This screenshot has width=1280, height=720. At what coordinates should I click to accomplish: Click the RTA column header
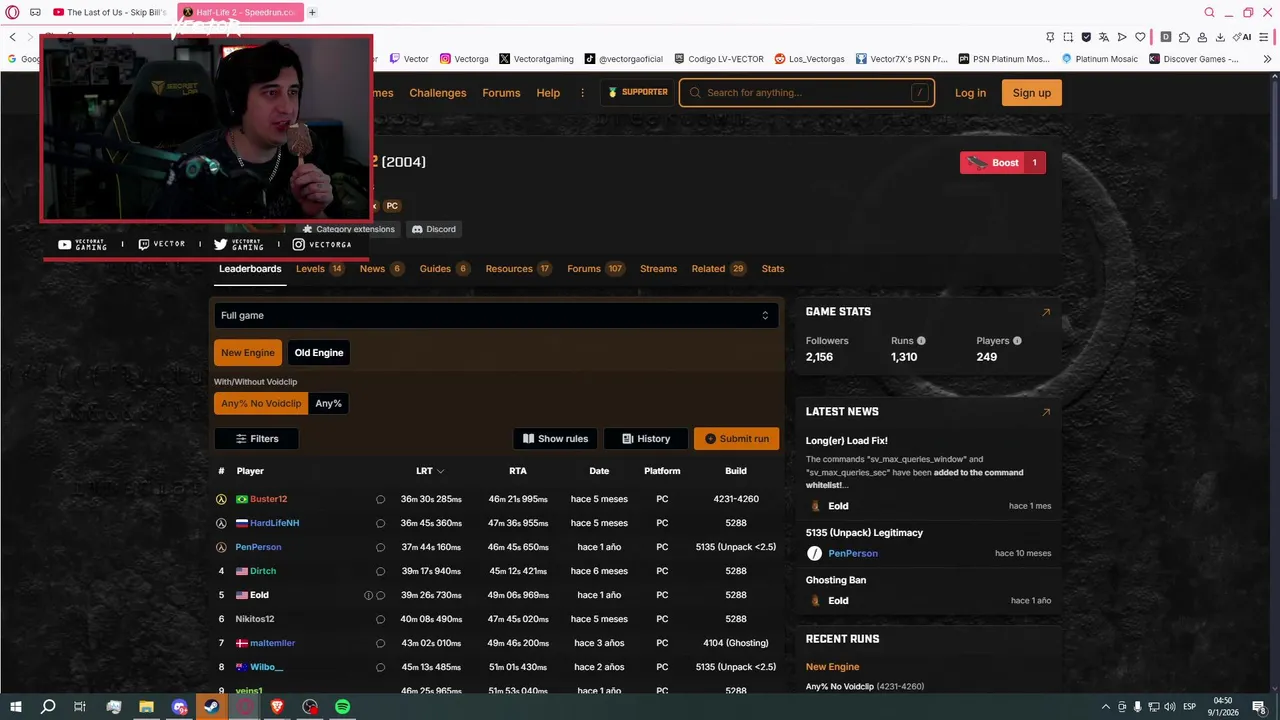coord(518,471)
